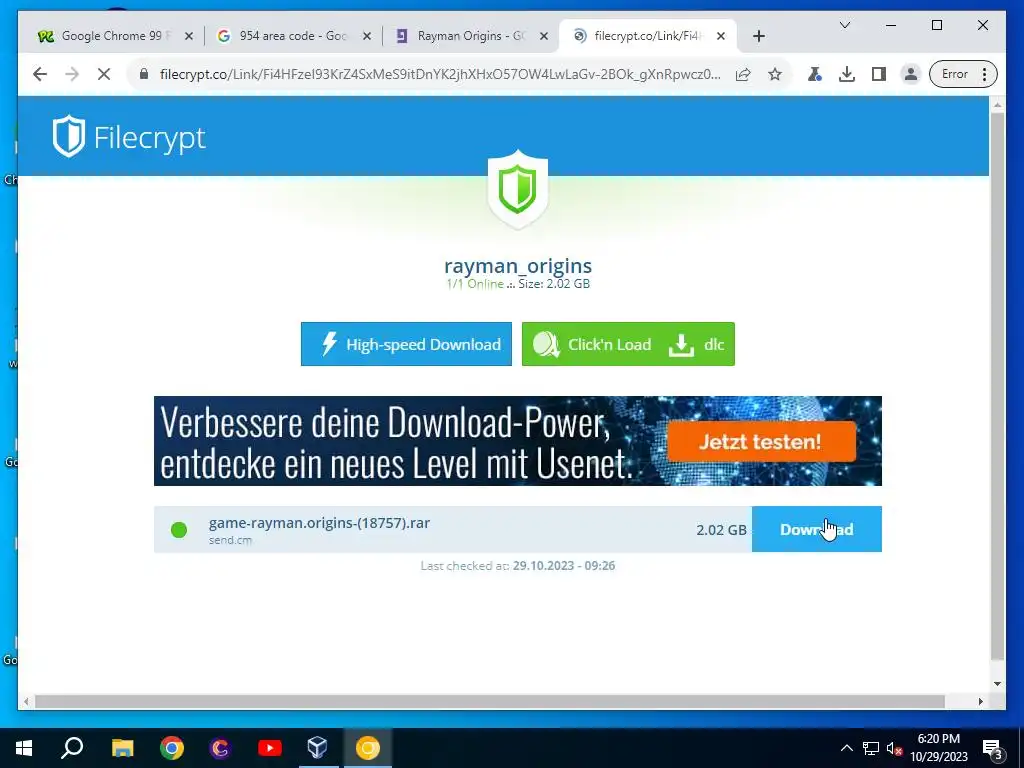Click the scroll up arrow

point(997,105)
